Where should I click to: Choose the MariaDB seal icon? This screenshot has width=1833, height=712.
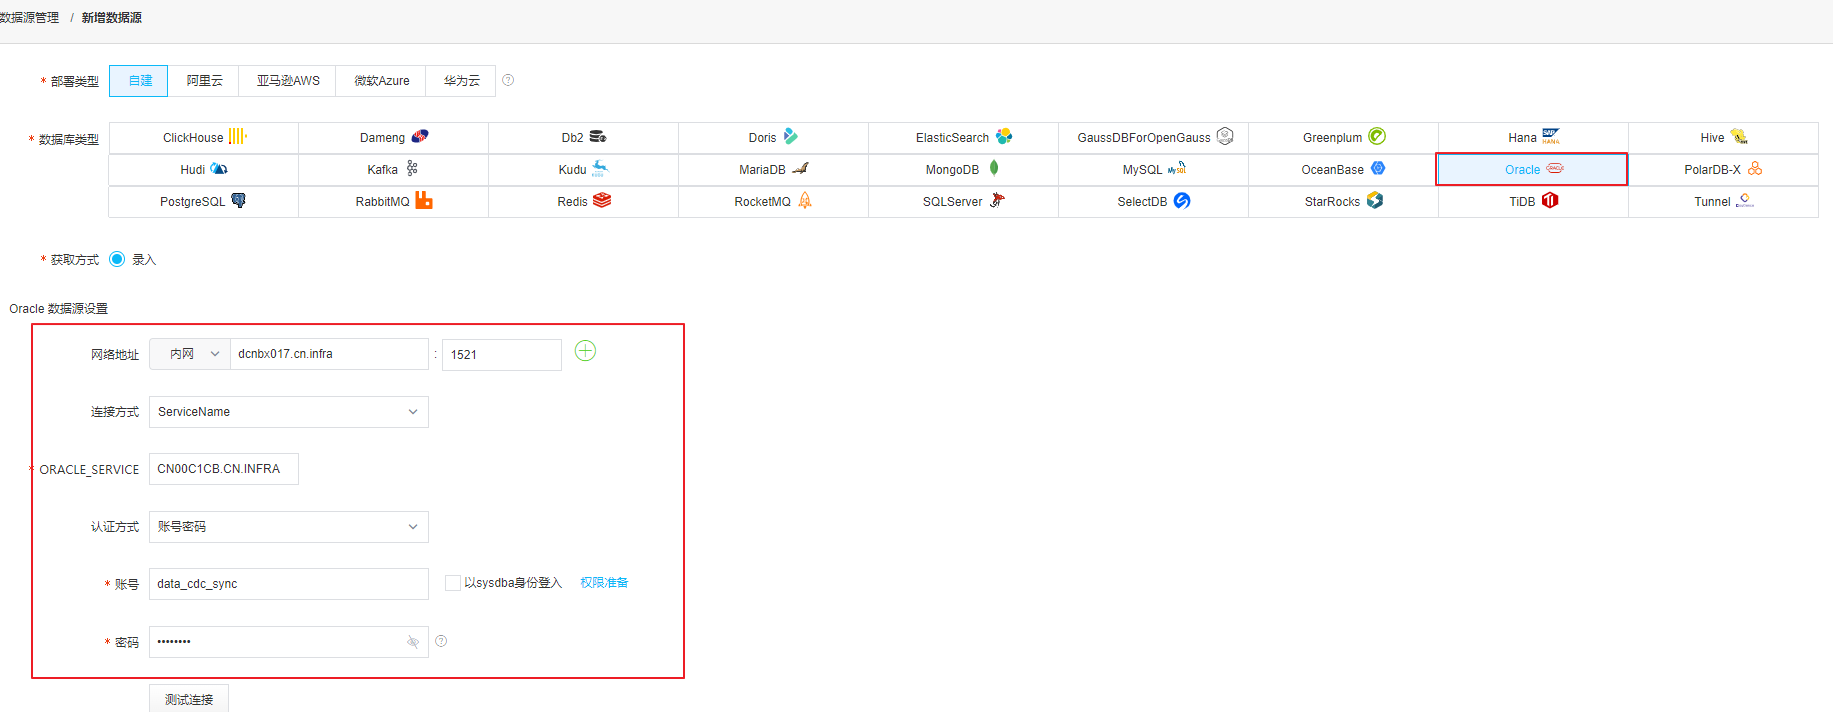click(x=800, y=168)
